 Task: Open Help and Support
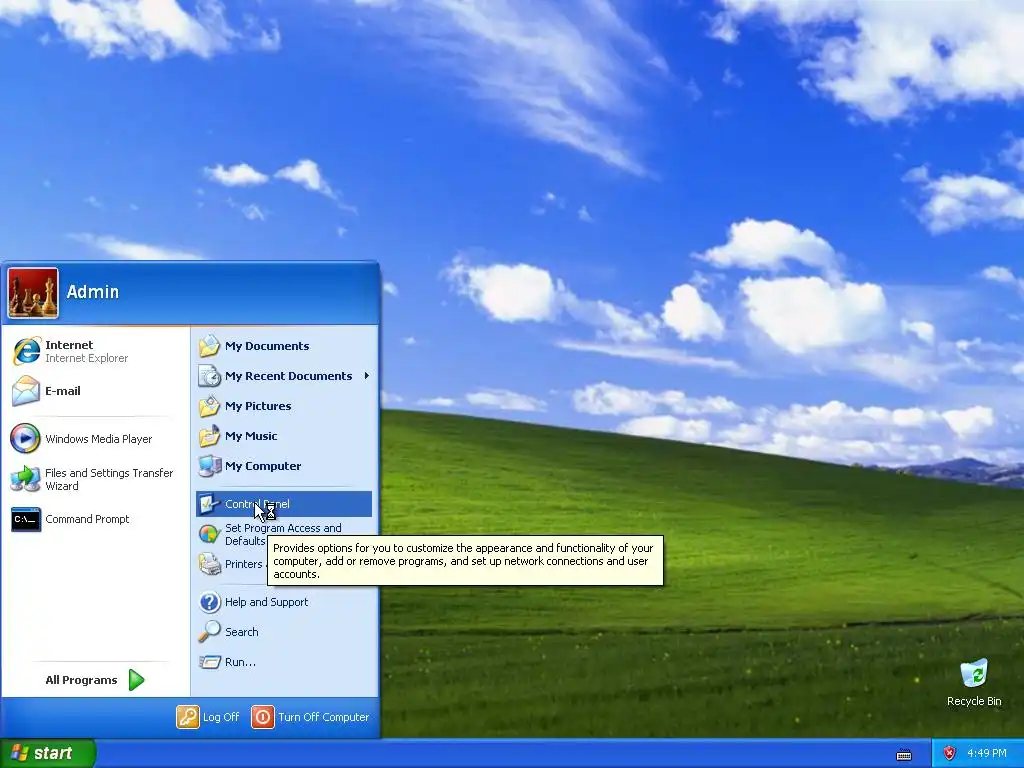284,602
